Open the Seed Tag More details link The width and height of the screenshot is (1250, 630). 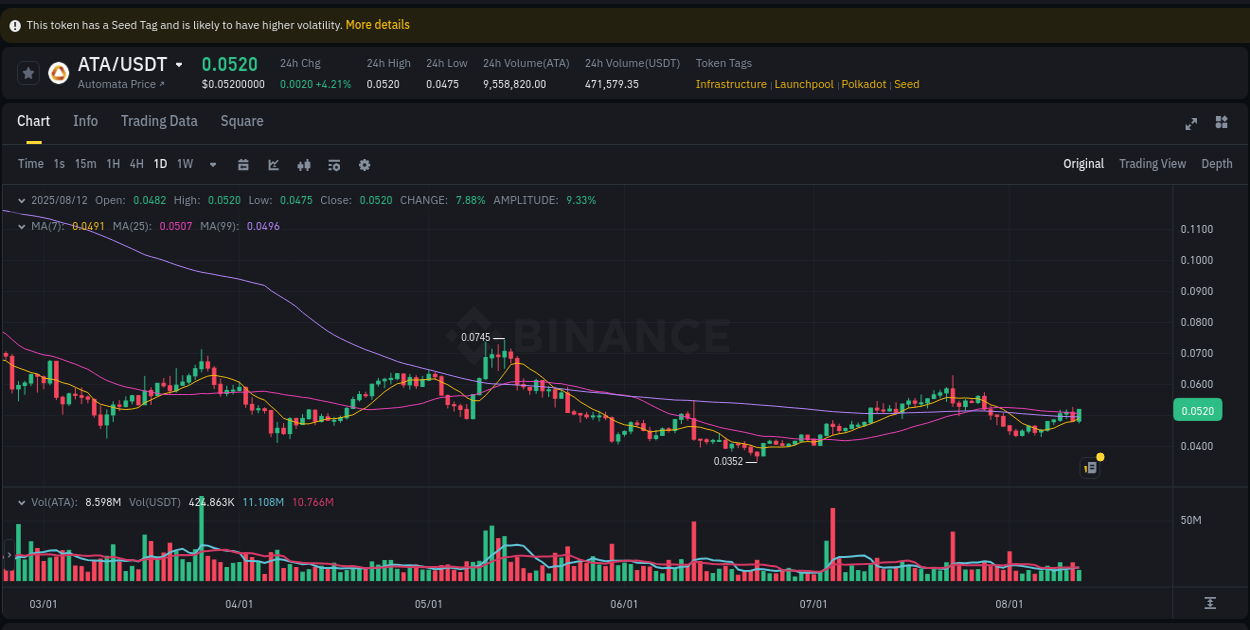pyautogui.click(x=377, y=24)
